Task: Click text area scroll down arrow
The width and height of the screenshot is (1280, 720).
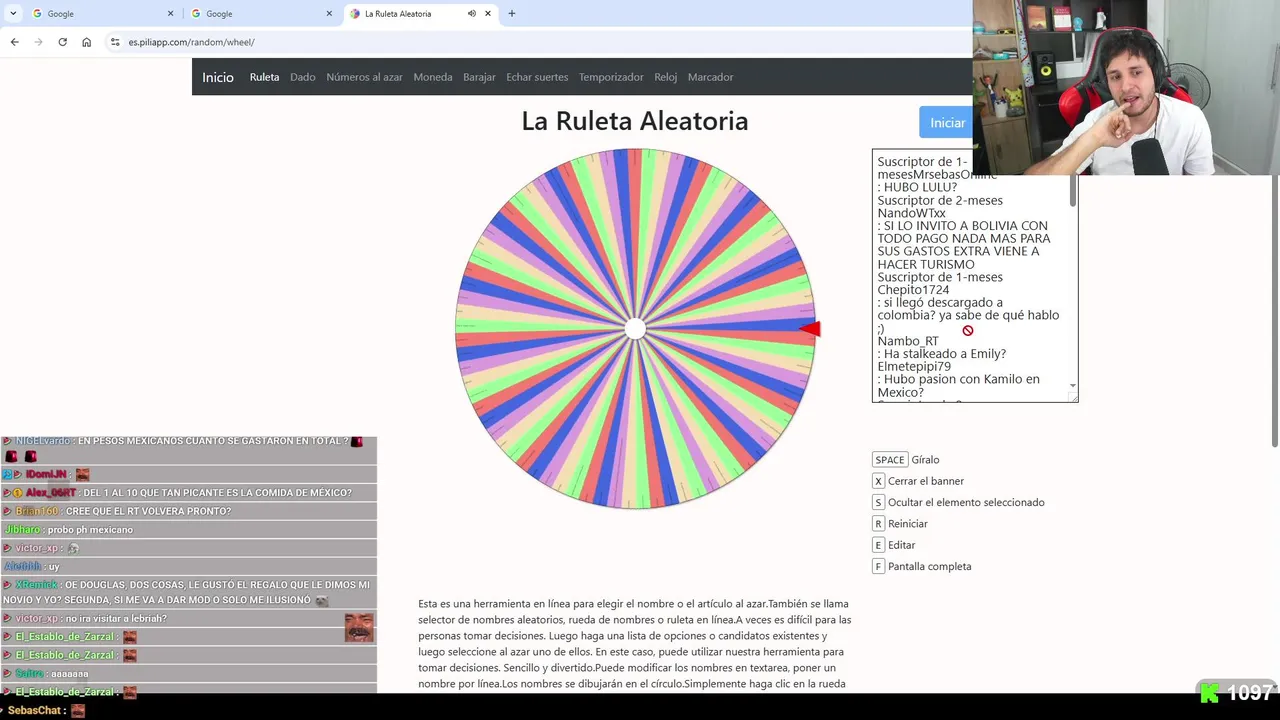Action: (1073, 385)
